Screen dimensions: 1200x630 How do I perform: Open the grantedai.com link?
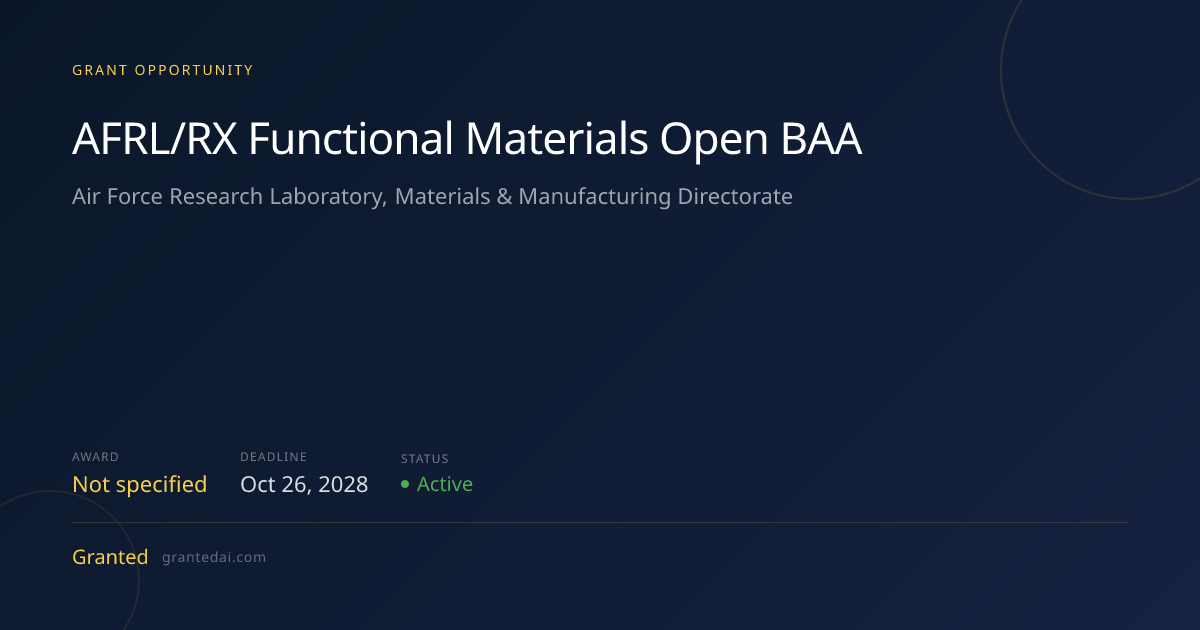pyautogui.click(x=214, y=558)
